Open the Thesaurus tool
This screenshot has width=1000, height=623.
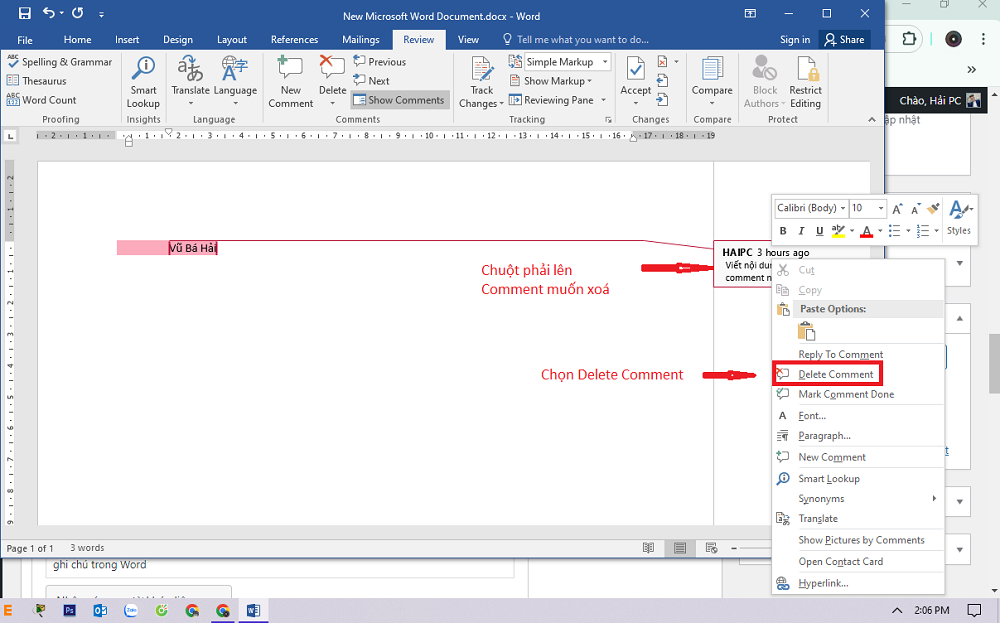[44, 81]
